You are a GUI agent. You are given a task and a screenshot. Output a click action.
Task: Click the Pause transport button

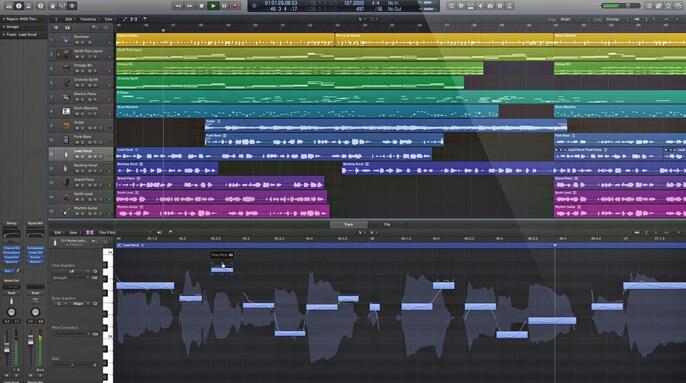pyautogui.click(x=224, y=6)
